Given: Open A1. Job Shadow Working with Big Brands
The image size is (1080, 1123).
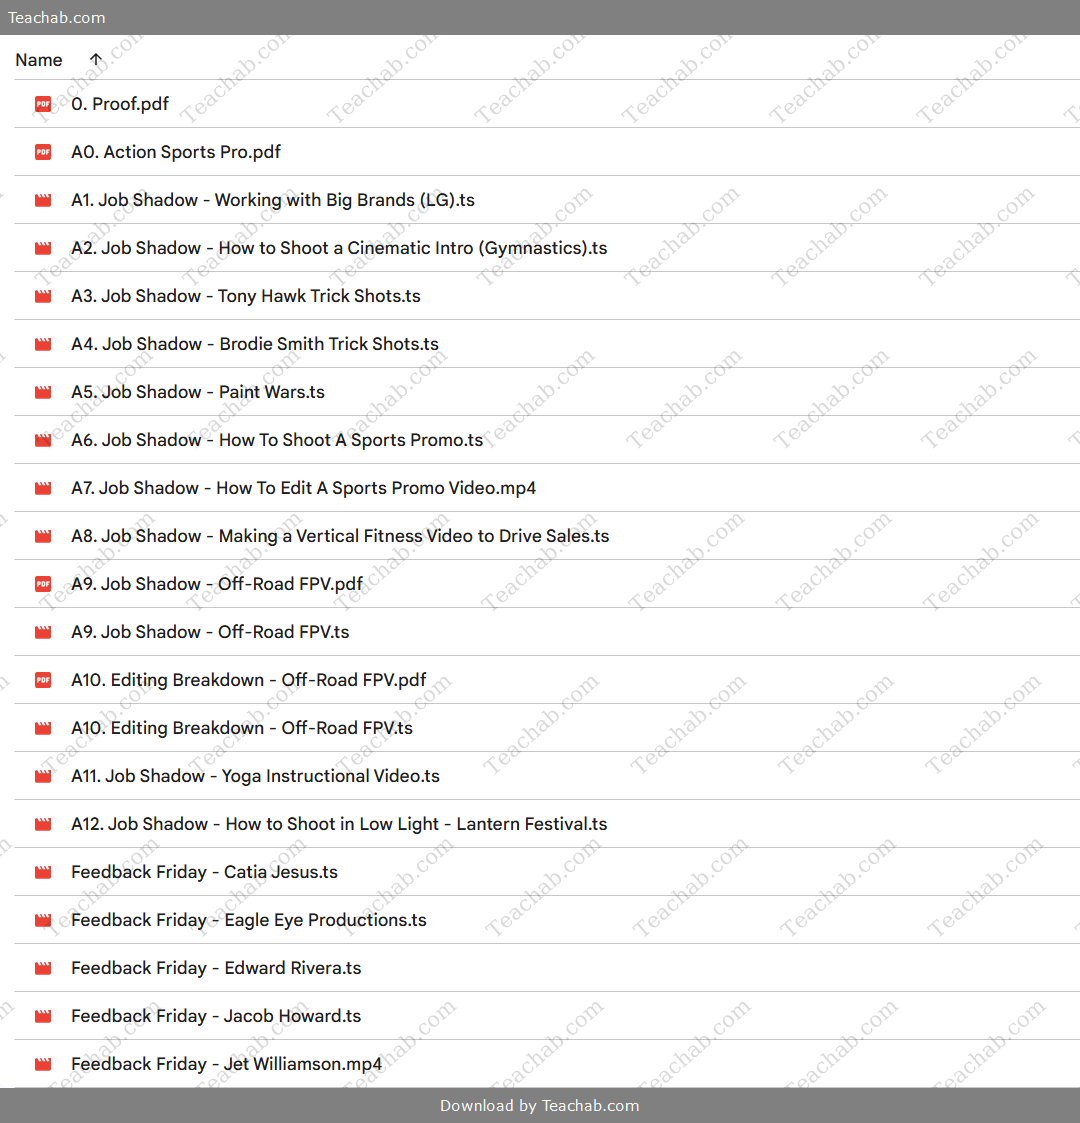Looking at the screenshot, I should (272, 200).
